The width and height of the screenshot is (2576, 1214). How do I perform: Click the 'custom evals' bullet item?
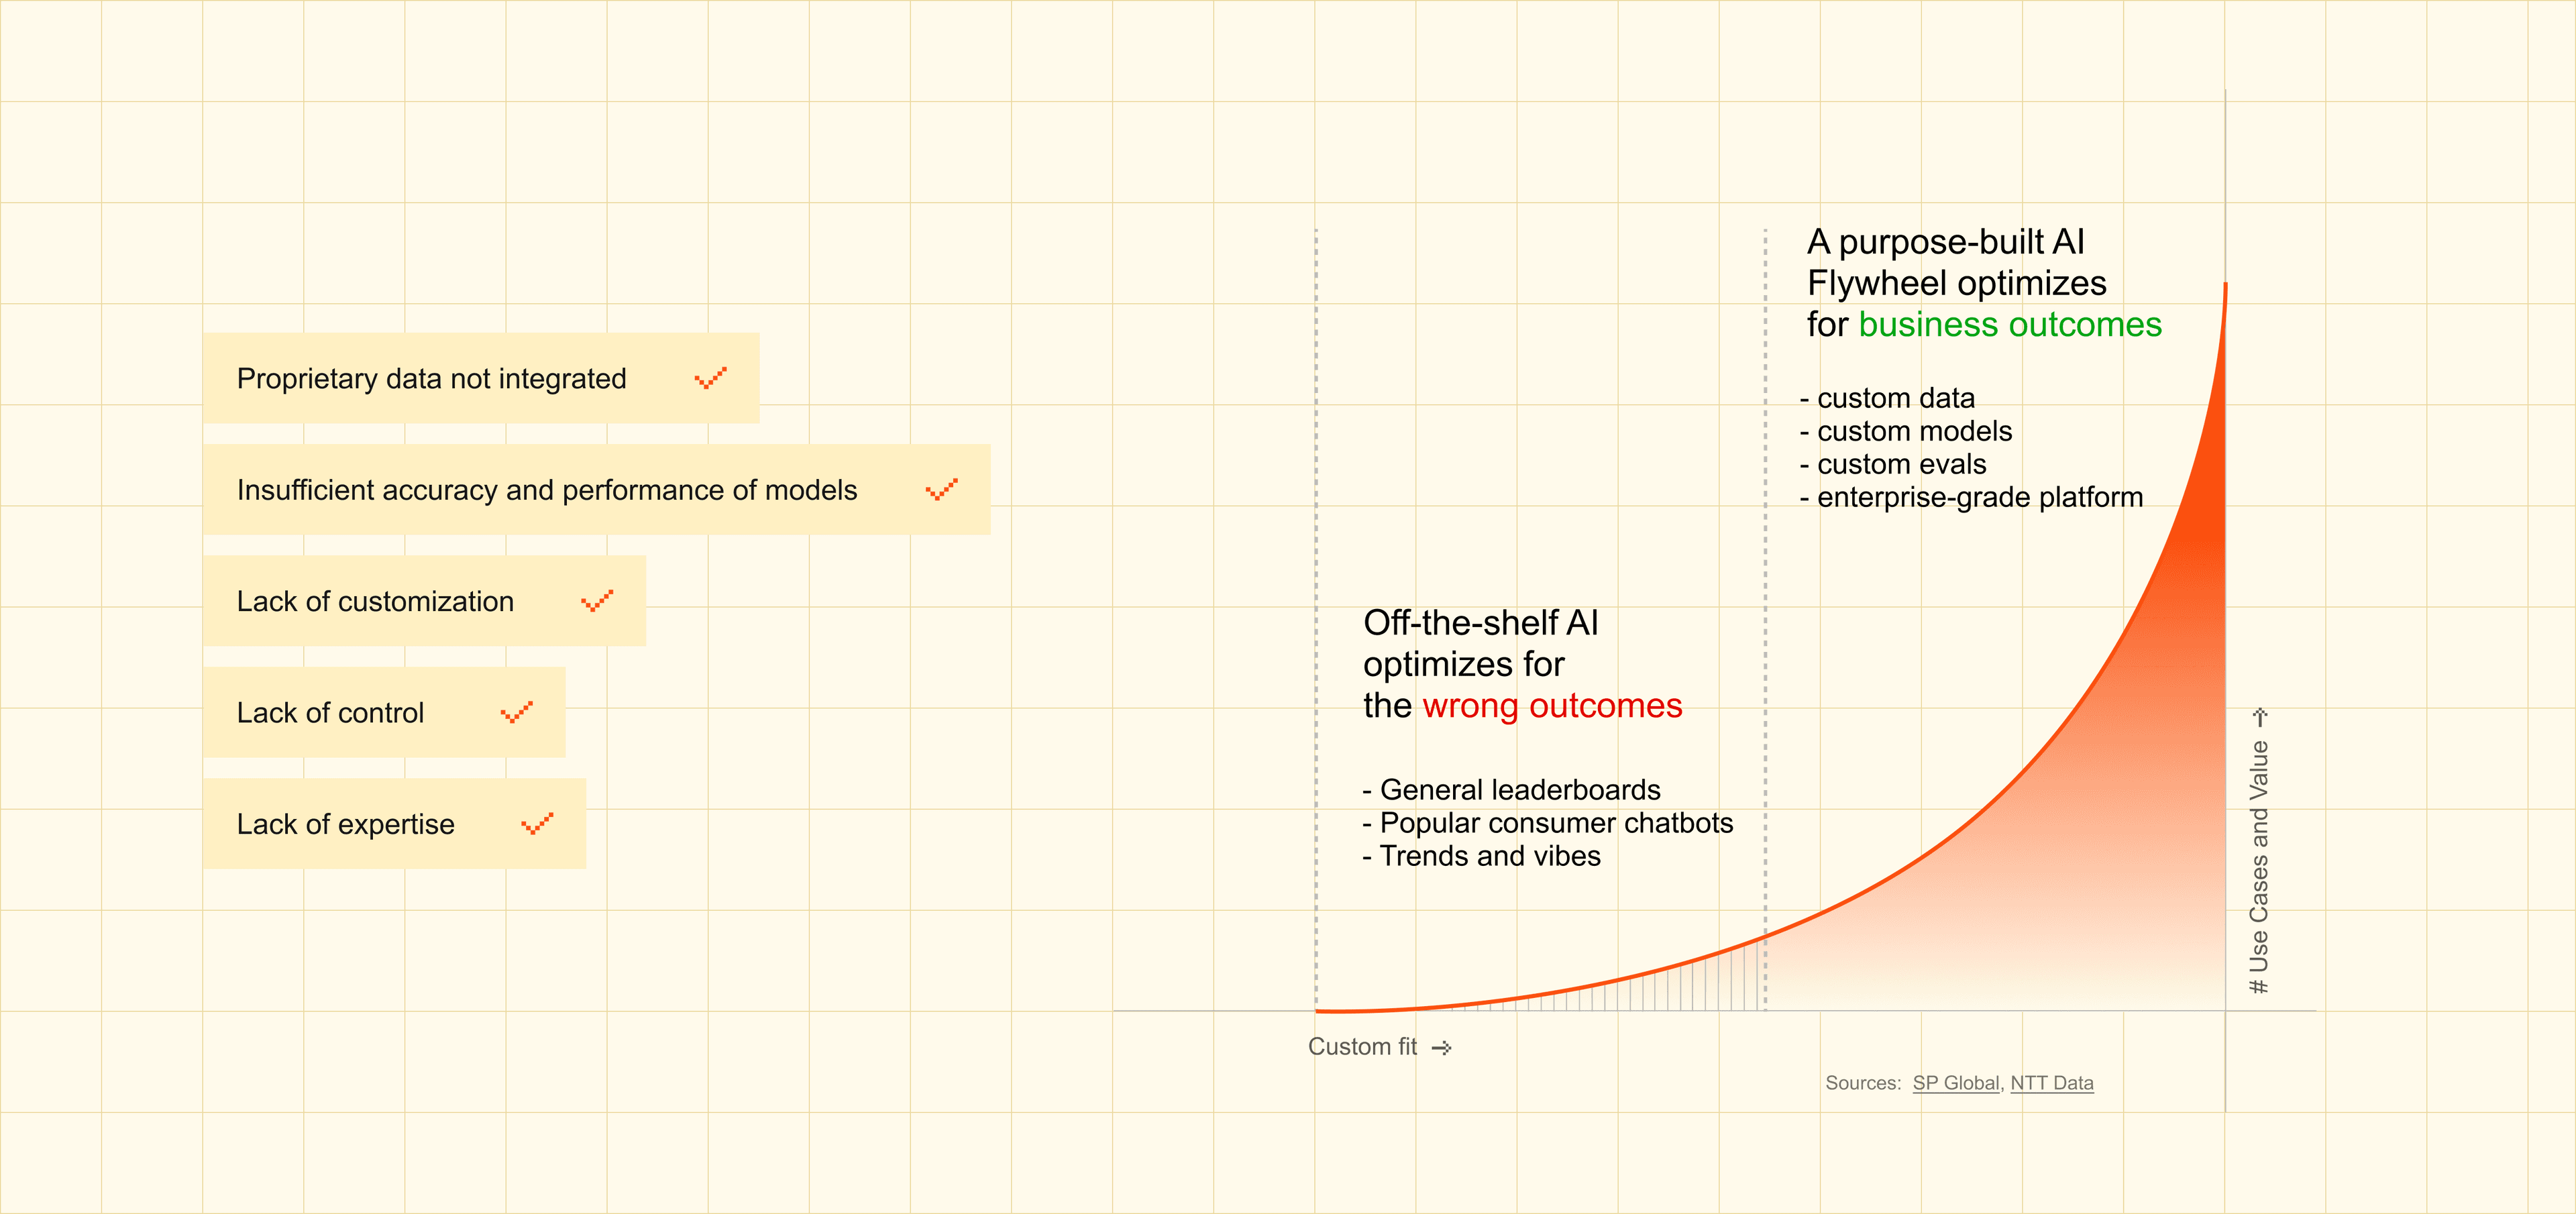point(1894,464)
